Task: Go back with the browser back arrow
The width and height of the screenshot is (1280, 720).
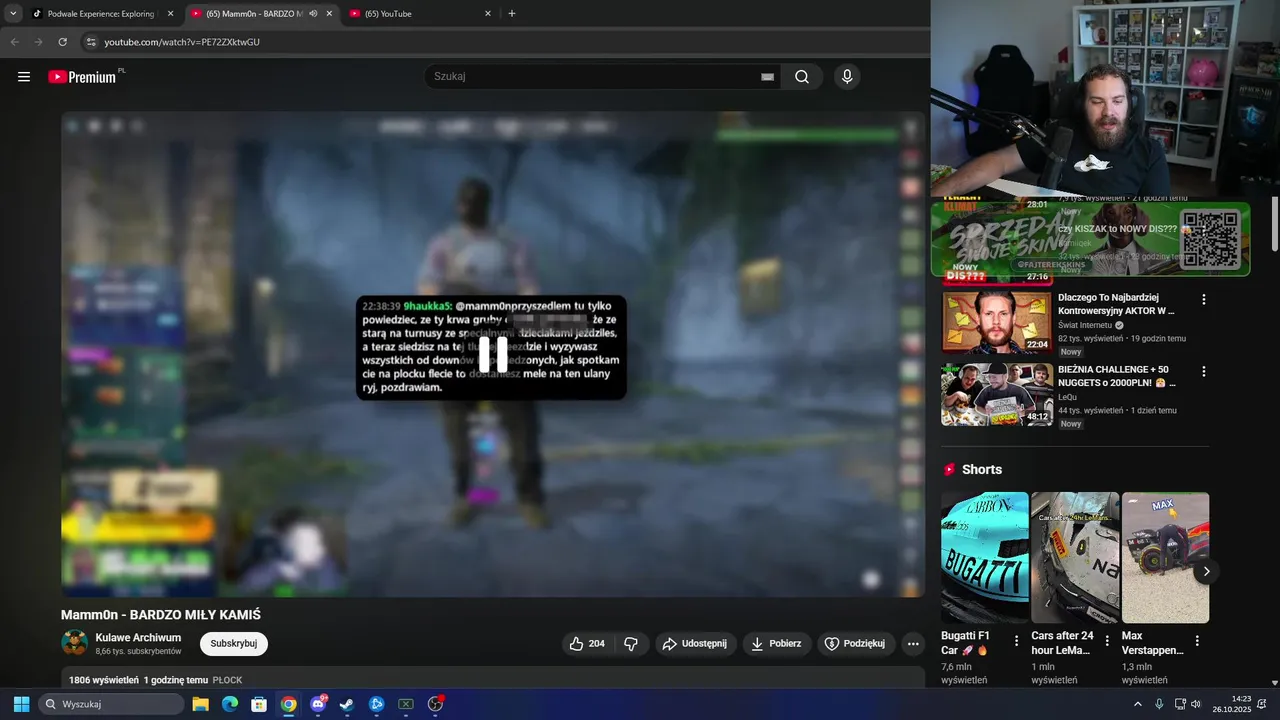Action: [x=14, y=42]
